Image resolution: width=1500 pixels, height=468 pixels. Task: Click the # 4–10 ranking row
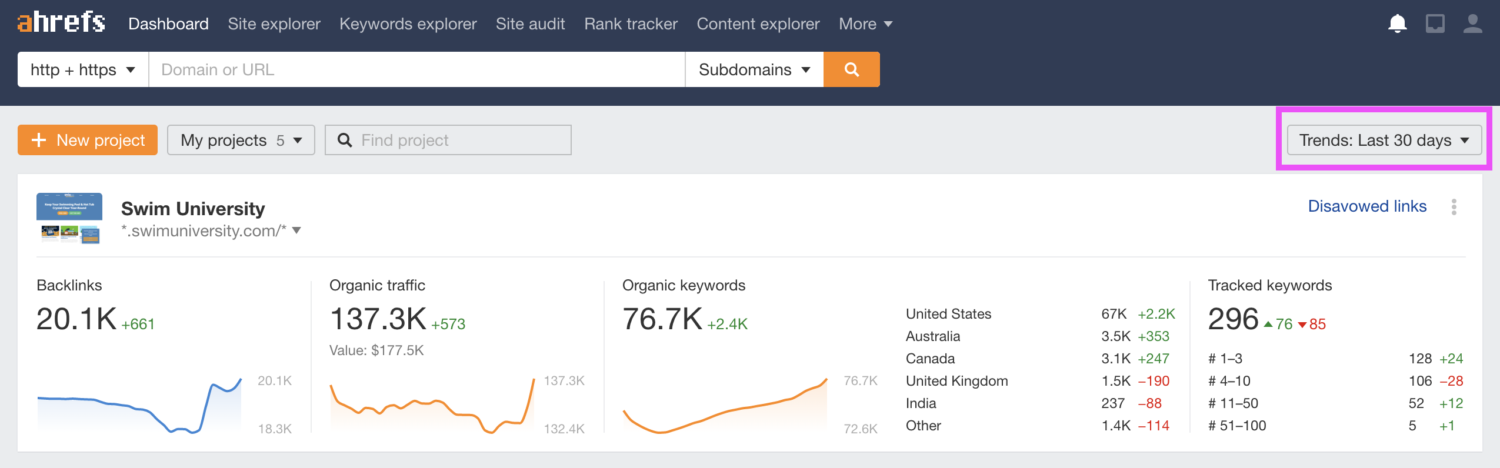click(x=1336, y=381)
